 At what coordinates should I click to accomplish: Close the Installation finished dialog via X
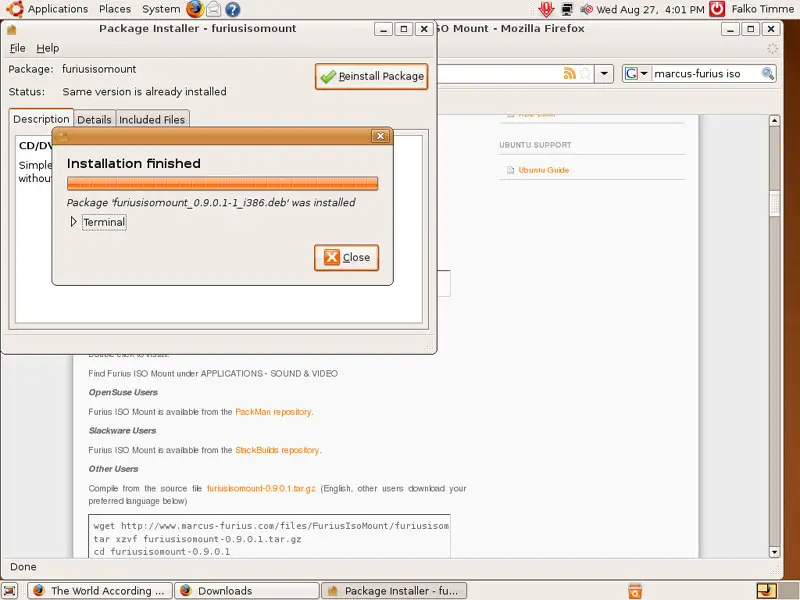(380, 136)
